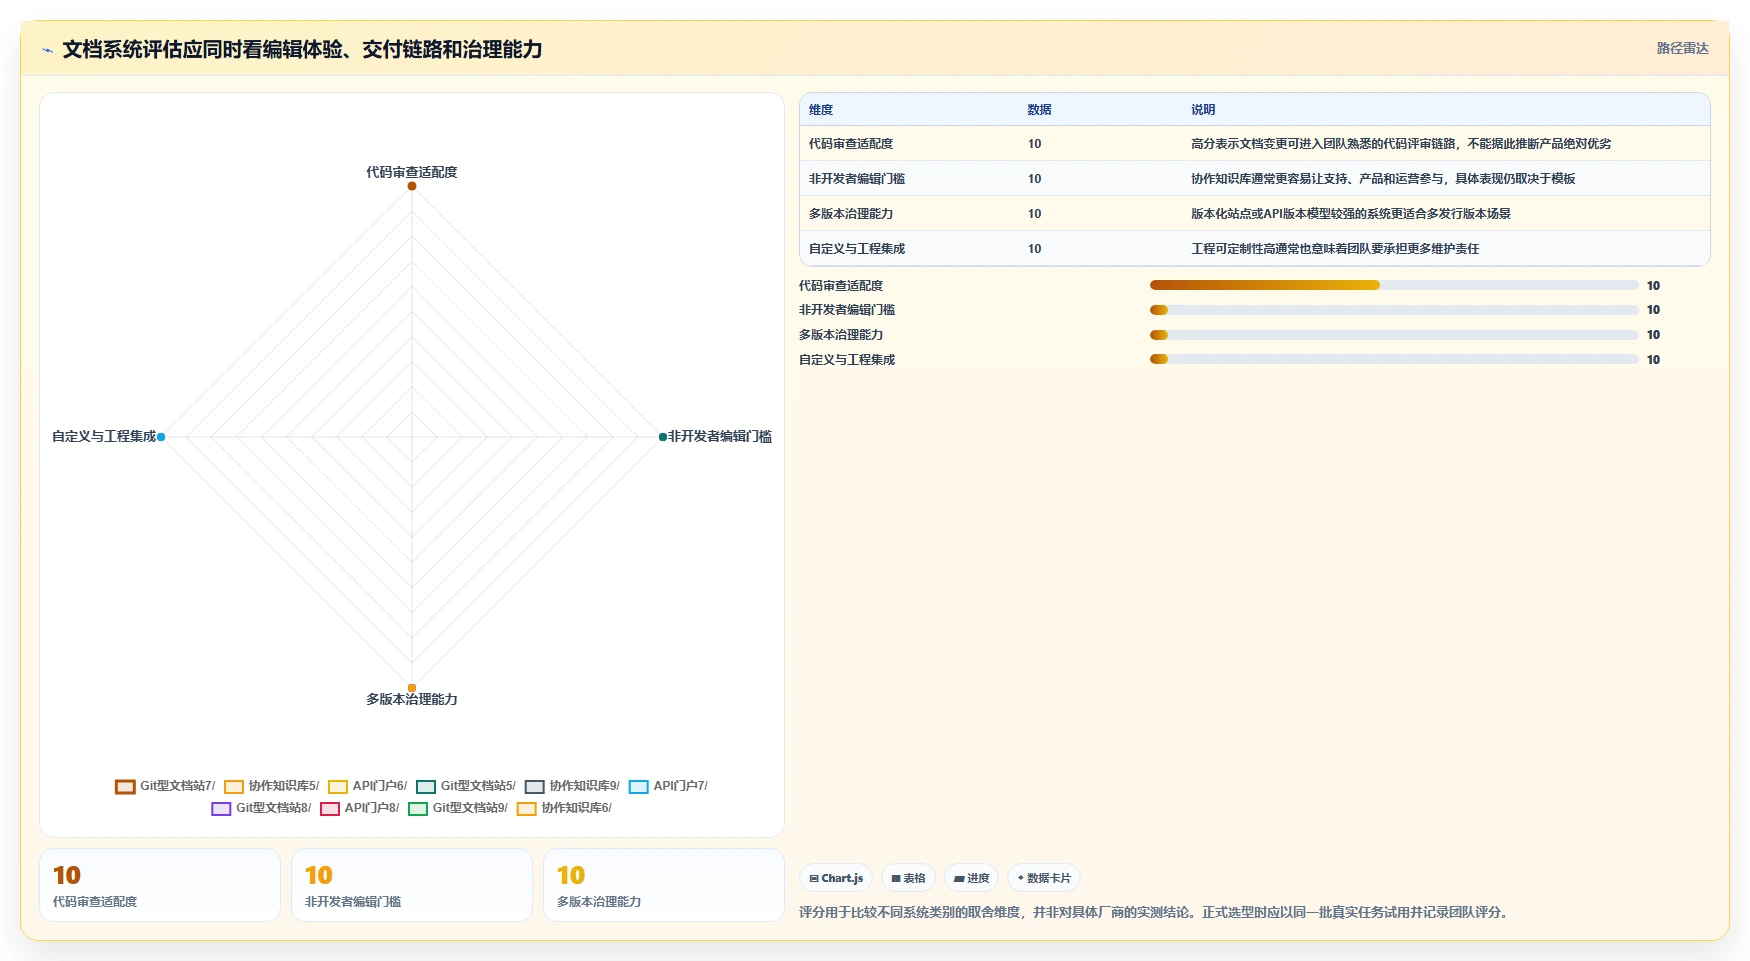Toggle the API门户8/ legend series

[x=360, y=808]
